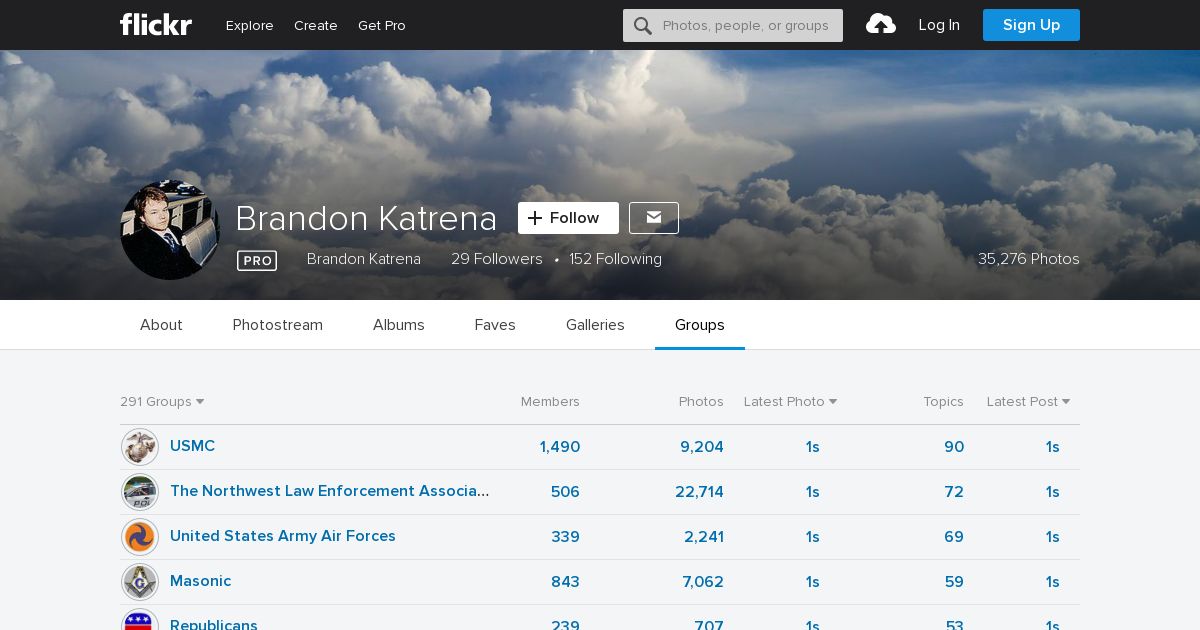The height and width of the screenshot is (630, 1200).
Task: Switch to the Photostream tab
Action: (278, 325)
